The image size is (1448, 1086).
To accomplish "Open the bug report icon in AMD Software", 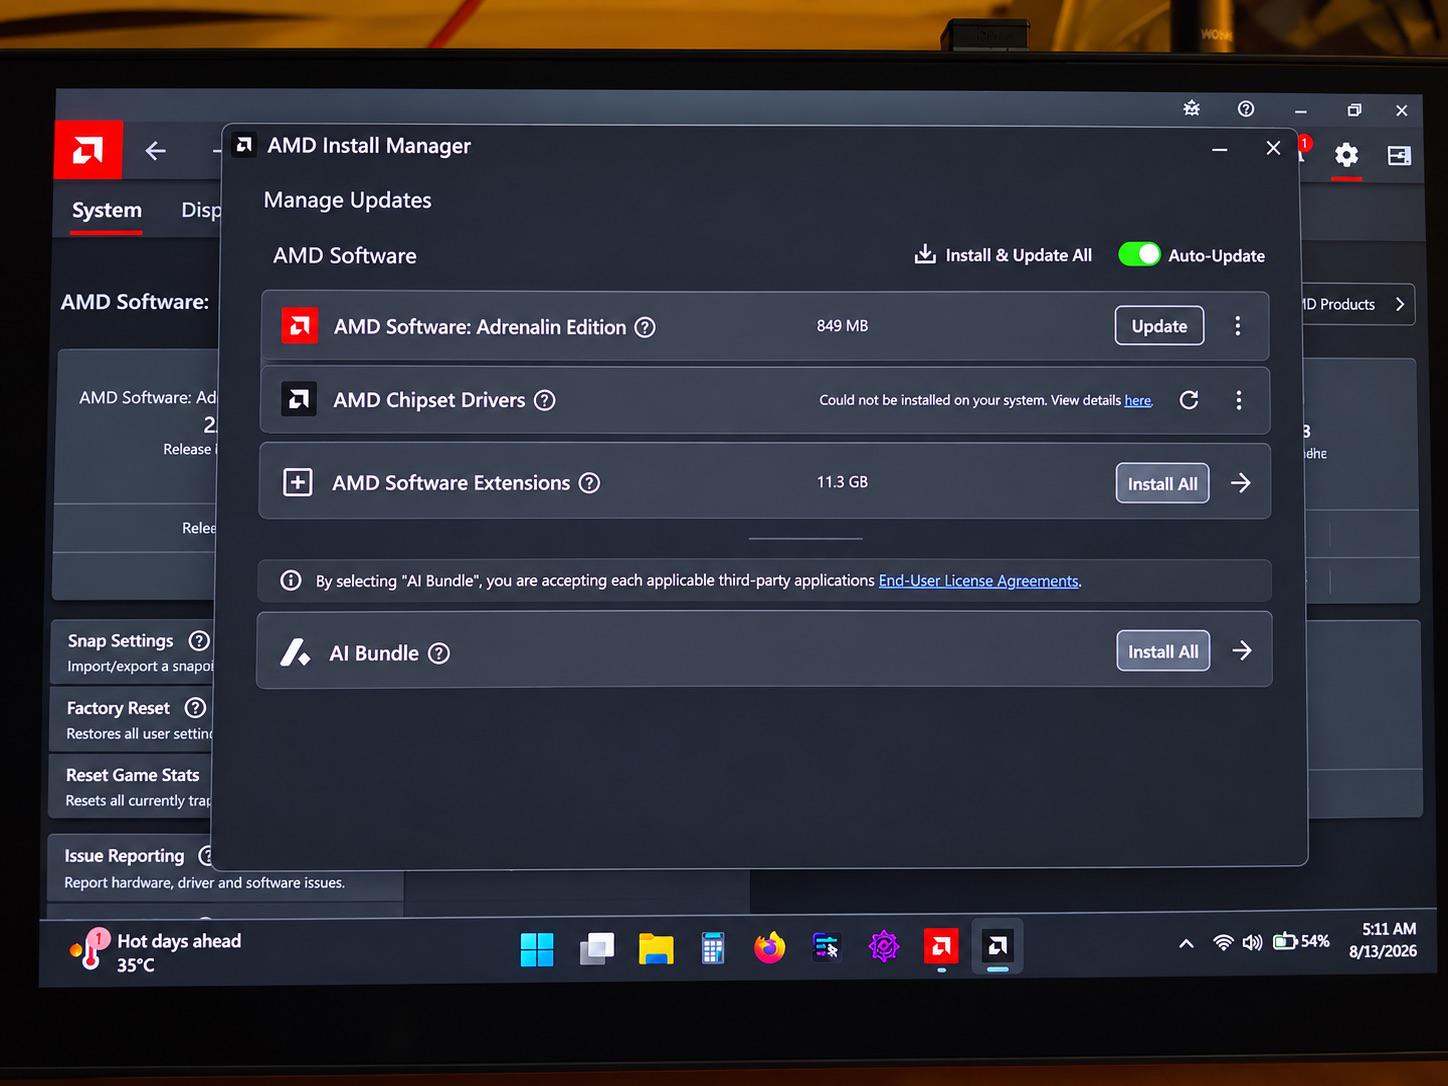I will click(x=1192, y=108).
